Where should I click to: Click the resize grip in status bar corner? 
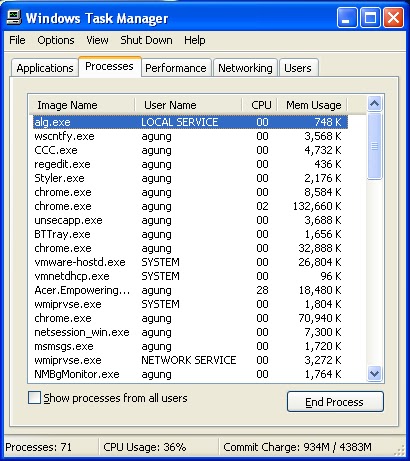click(400, 450)
